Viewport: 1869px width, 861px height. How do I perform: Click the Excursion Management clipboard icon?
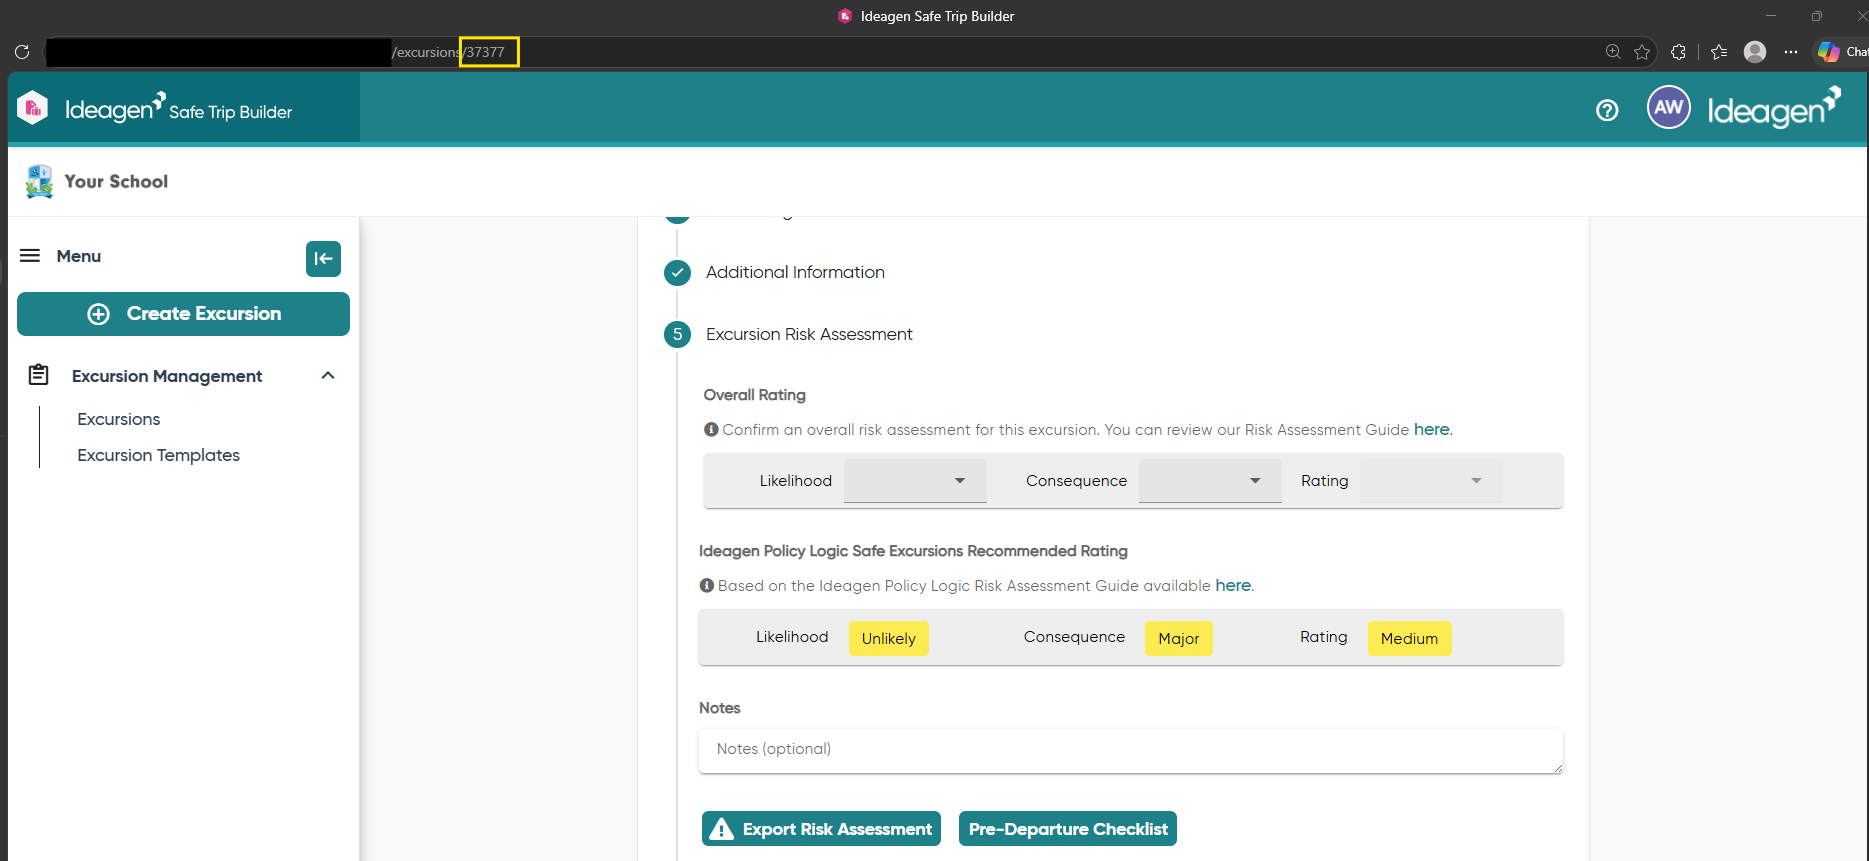[39, 375]
